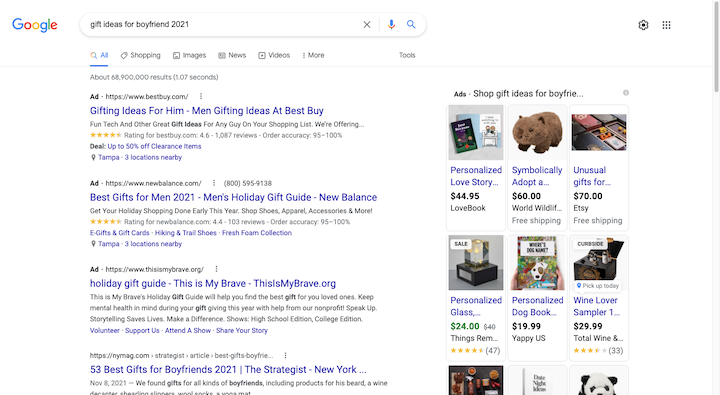Screen dimensions: 720x395
Task: Switch to the Shopping tab
Action: pos(141,55)
